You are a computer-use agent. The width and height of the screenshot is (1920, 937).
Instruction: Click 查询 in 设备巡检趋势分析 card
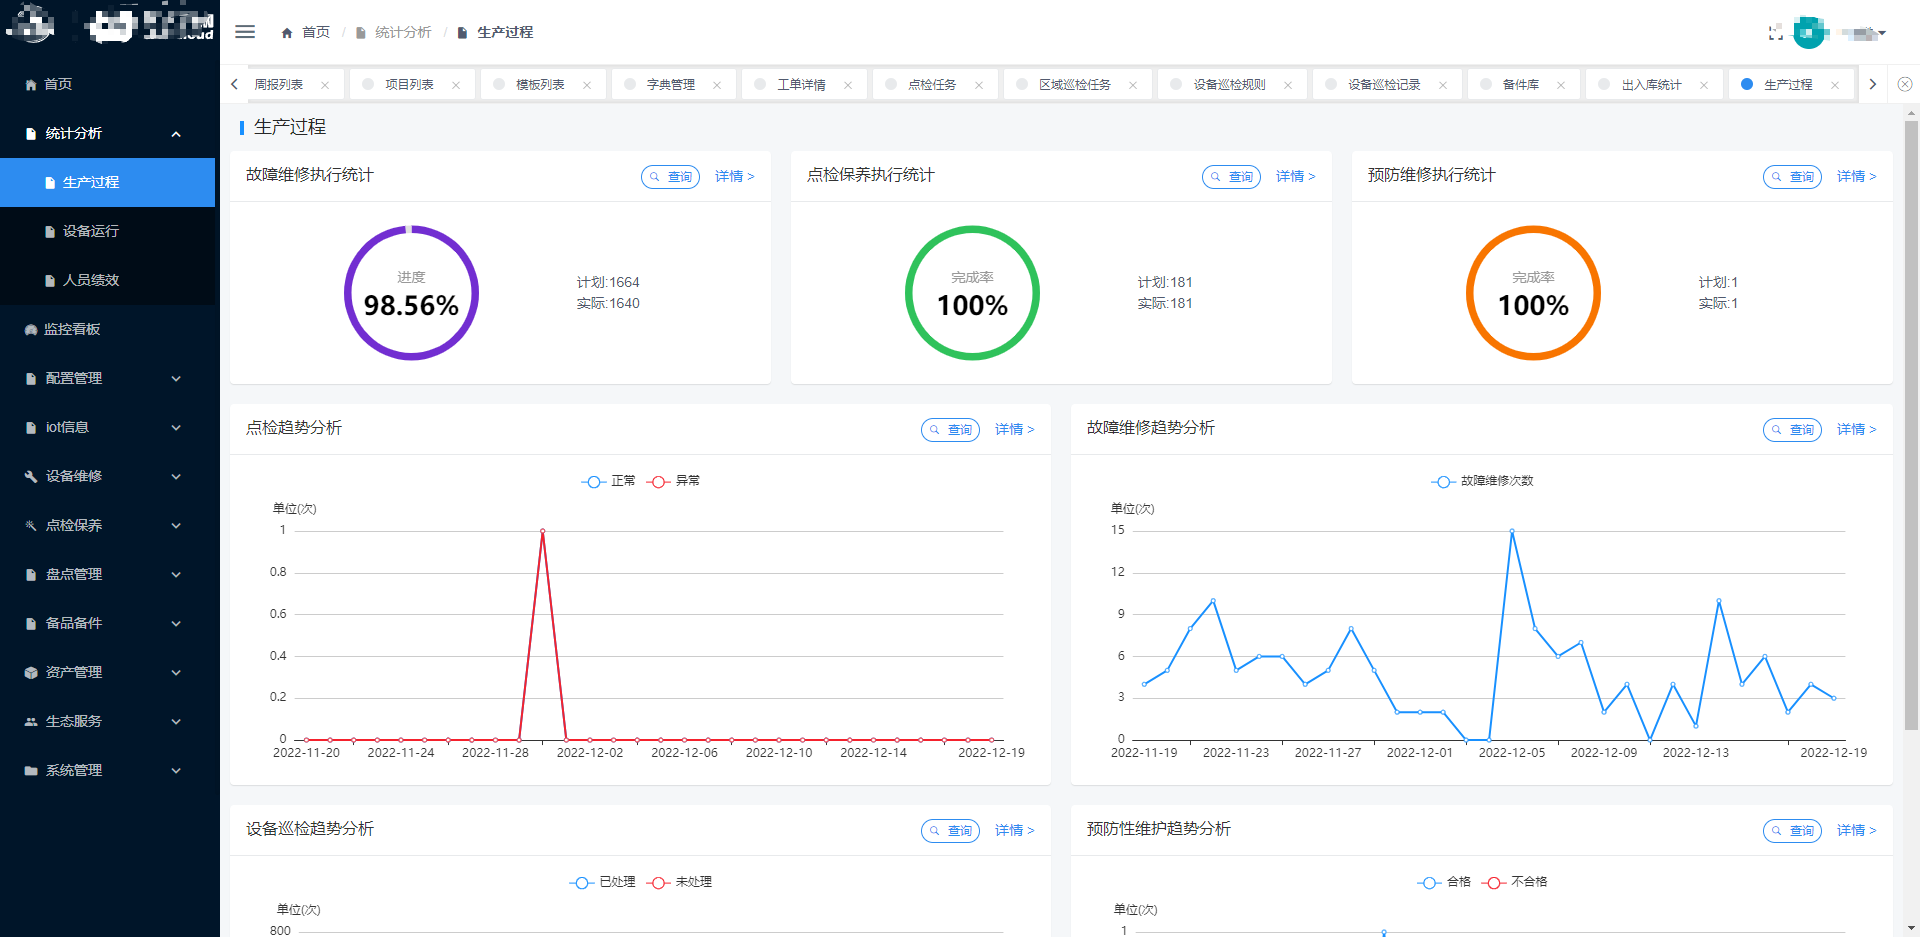tap(950, 831)
